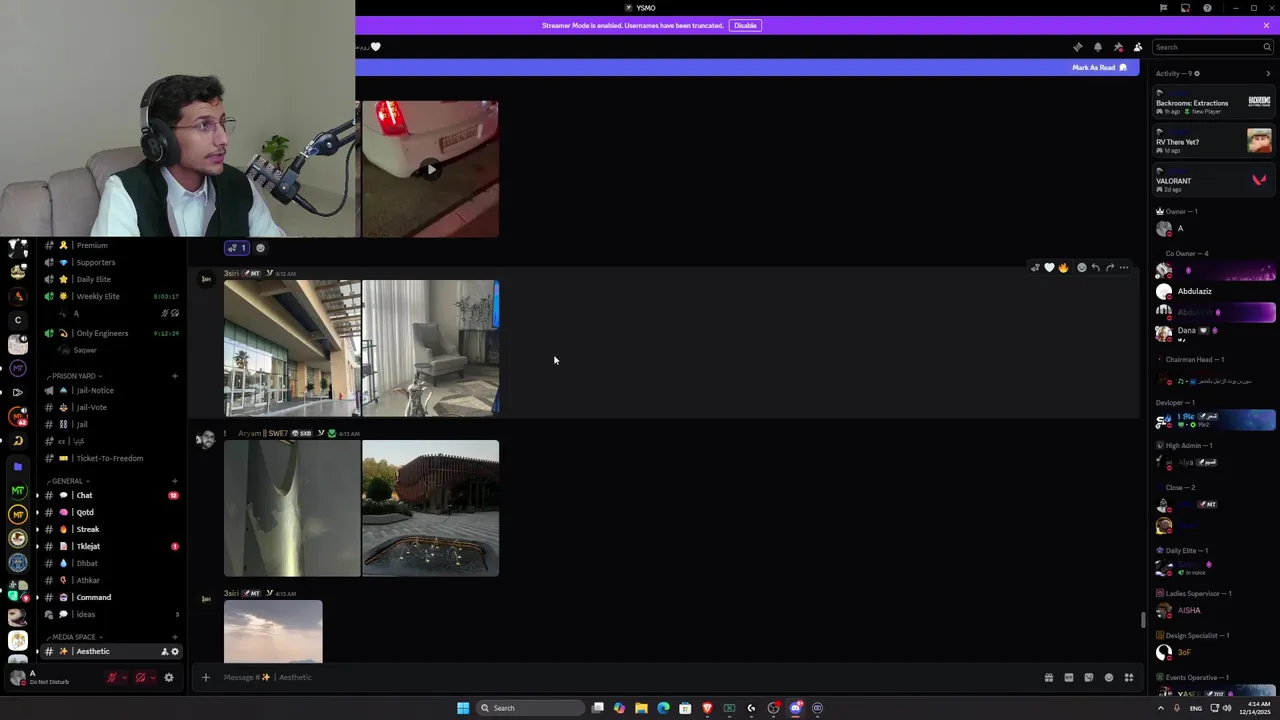Screen dimensions: 1280x720
Task: Create invite for Aesthetic channel
Action: 165,652
